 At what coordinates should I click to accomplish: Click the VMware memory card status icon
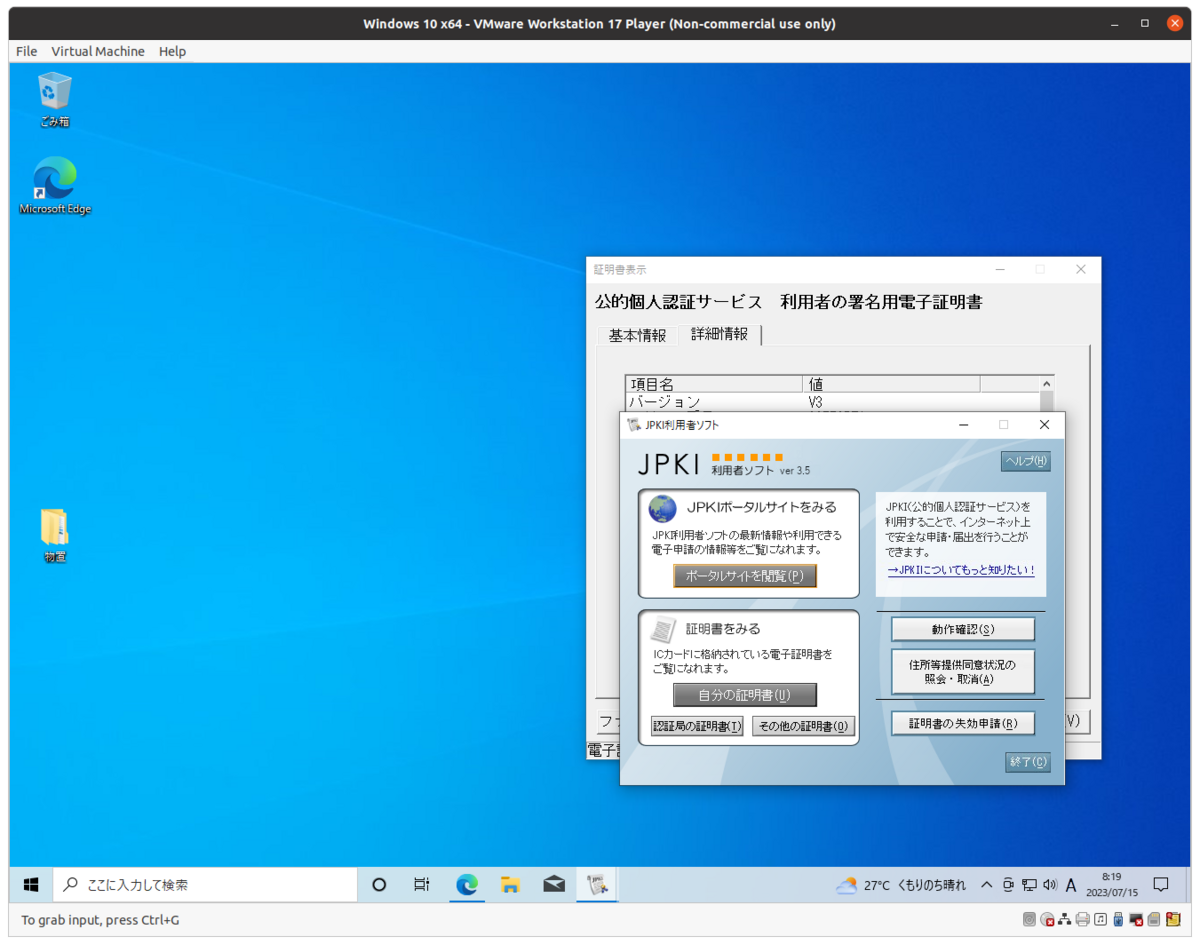pyautogui.click(x=1154, y=919)
